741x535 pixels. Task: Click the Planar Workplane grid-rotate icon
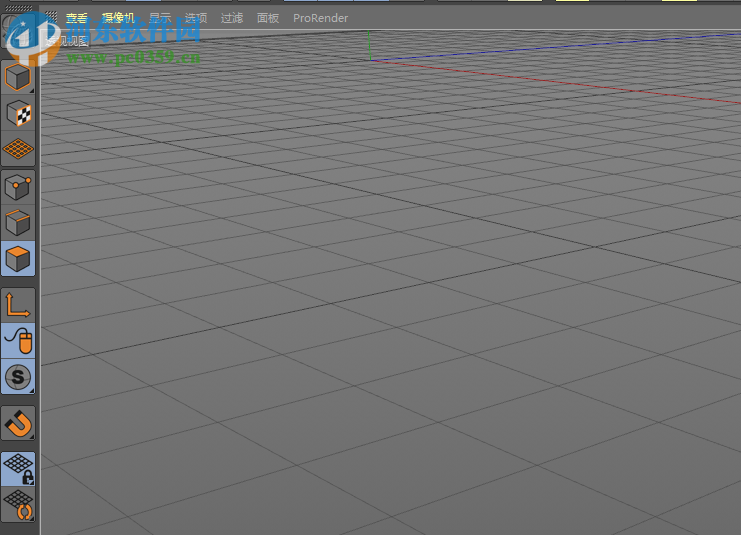click(x=18, y=505)
